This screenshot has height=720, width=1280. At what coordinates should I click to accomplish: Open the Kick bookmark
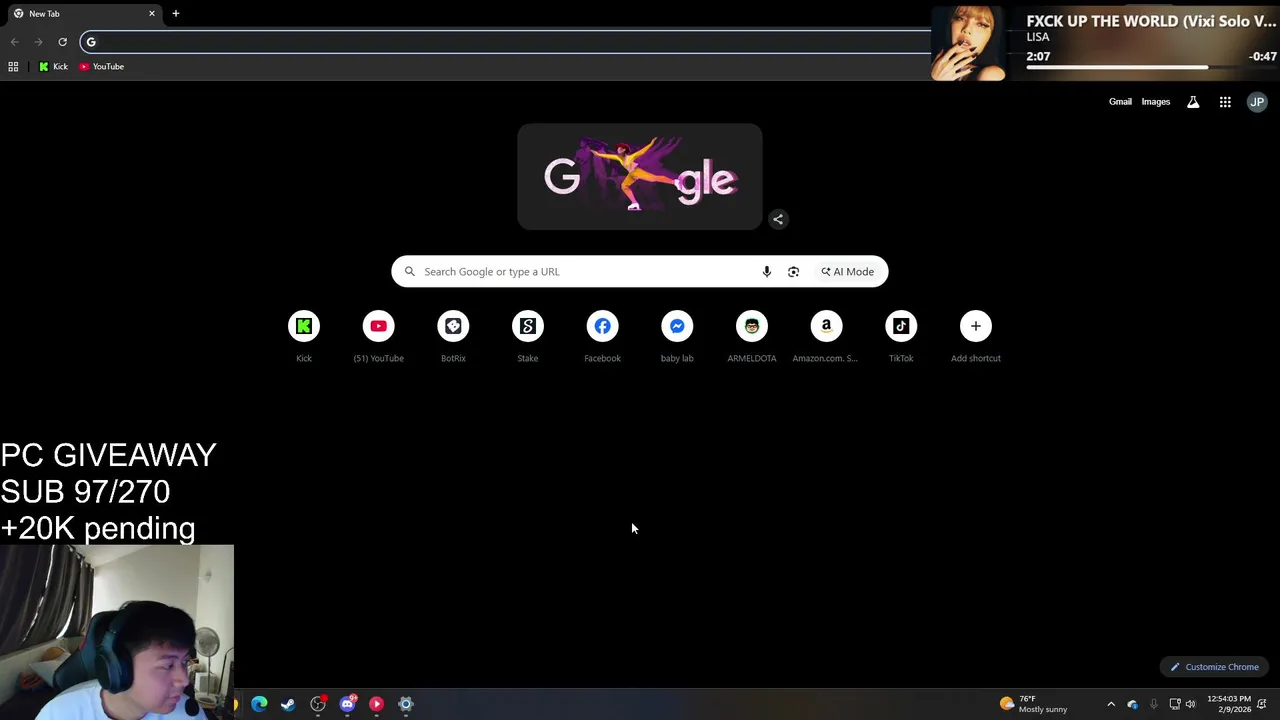coord(53,67)
